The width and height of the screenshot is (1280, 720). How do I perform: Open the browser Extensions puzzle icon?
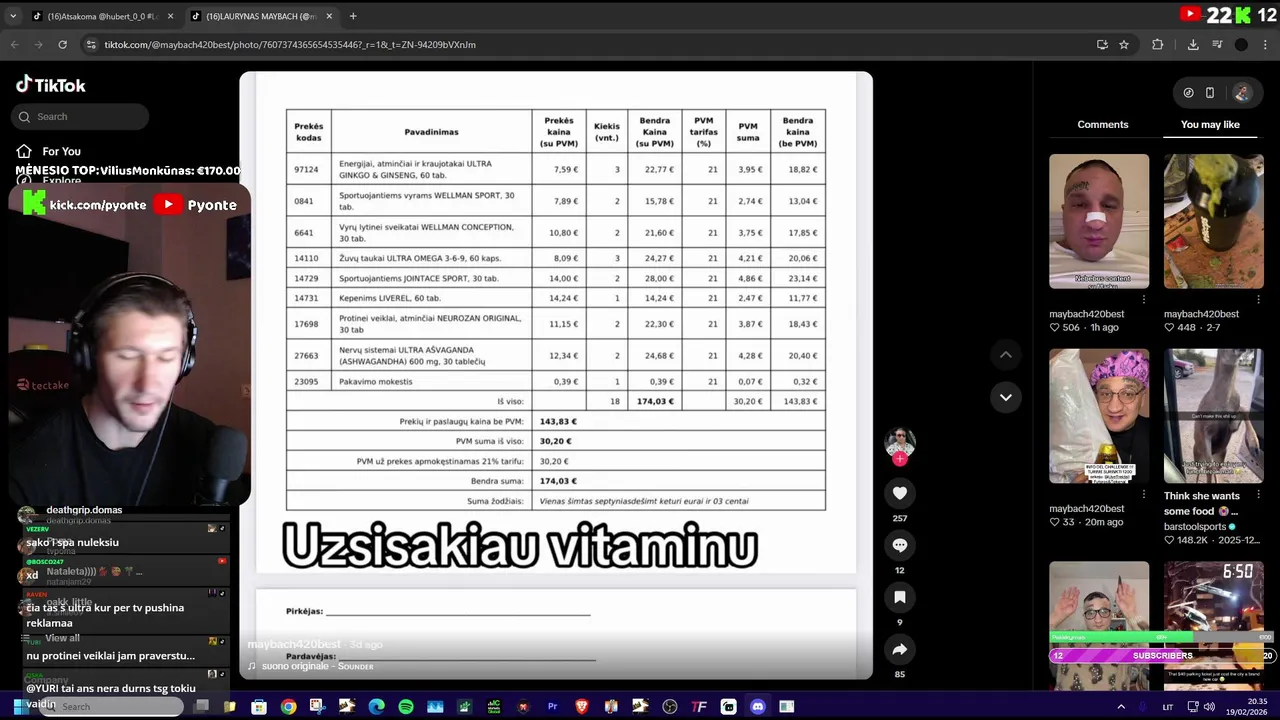pyautogui.click(x=1158, y=44)
